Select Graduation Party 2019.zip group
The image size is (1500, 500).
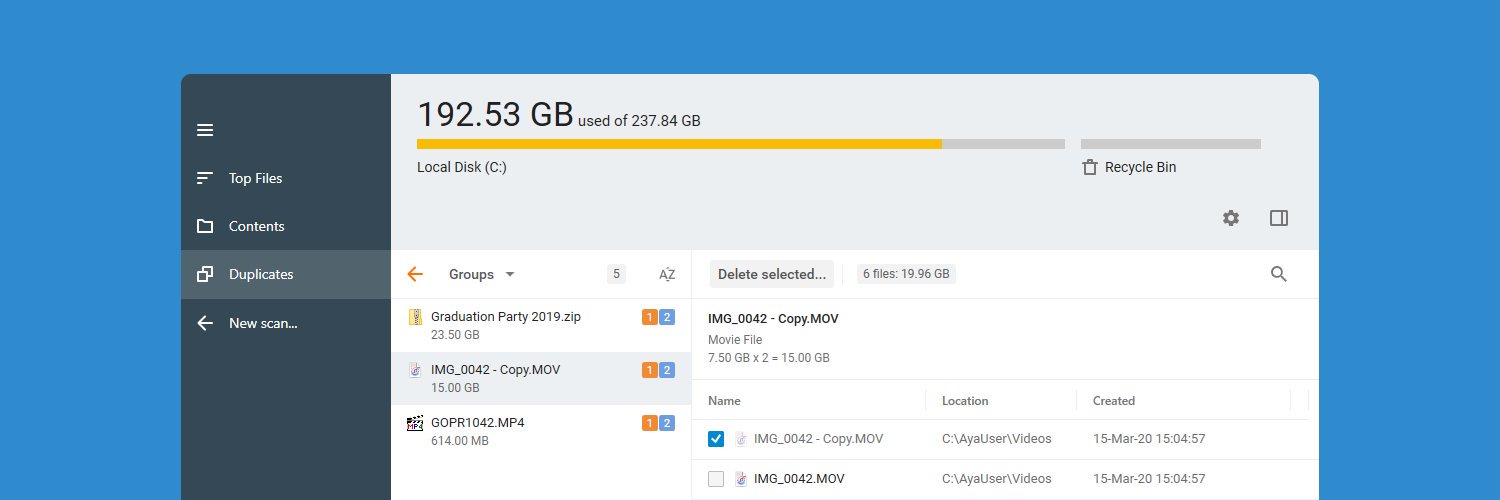pyautogui.click(x=541, y=325)
